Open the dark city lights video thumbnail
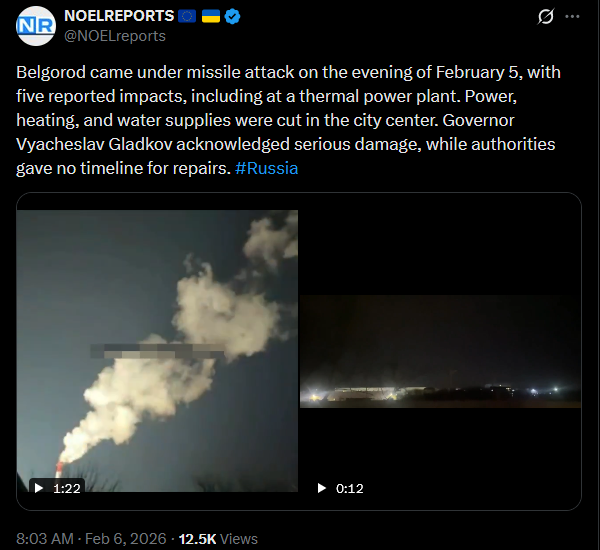 tap(440, 351)
